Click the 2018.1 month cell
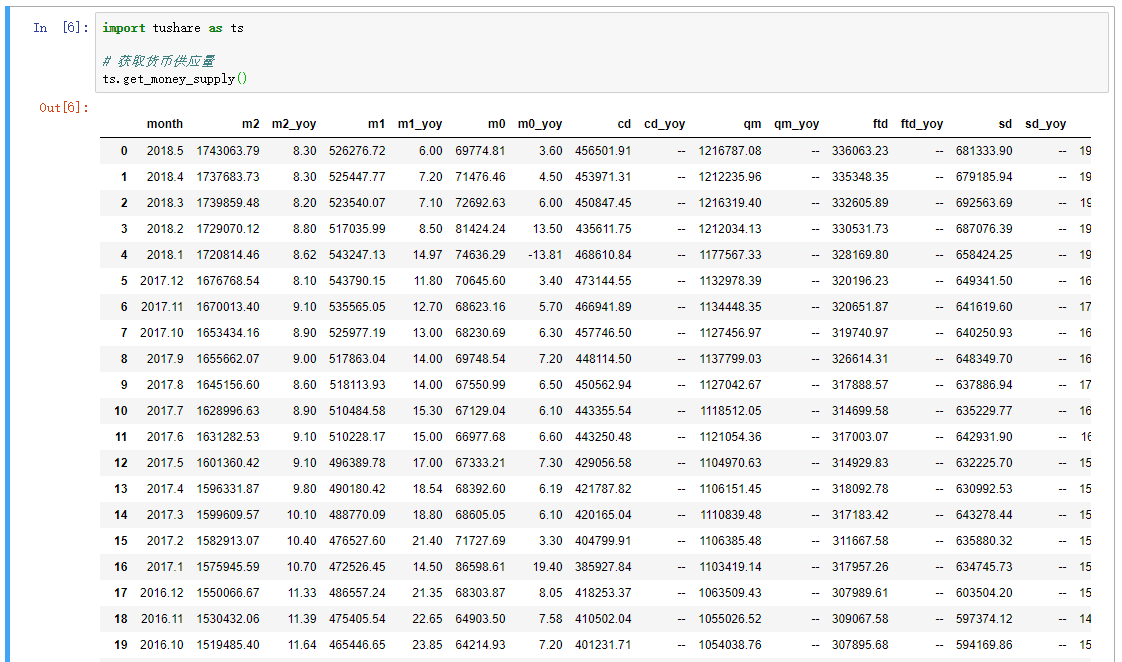 (165, 255)
